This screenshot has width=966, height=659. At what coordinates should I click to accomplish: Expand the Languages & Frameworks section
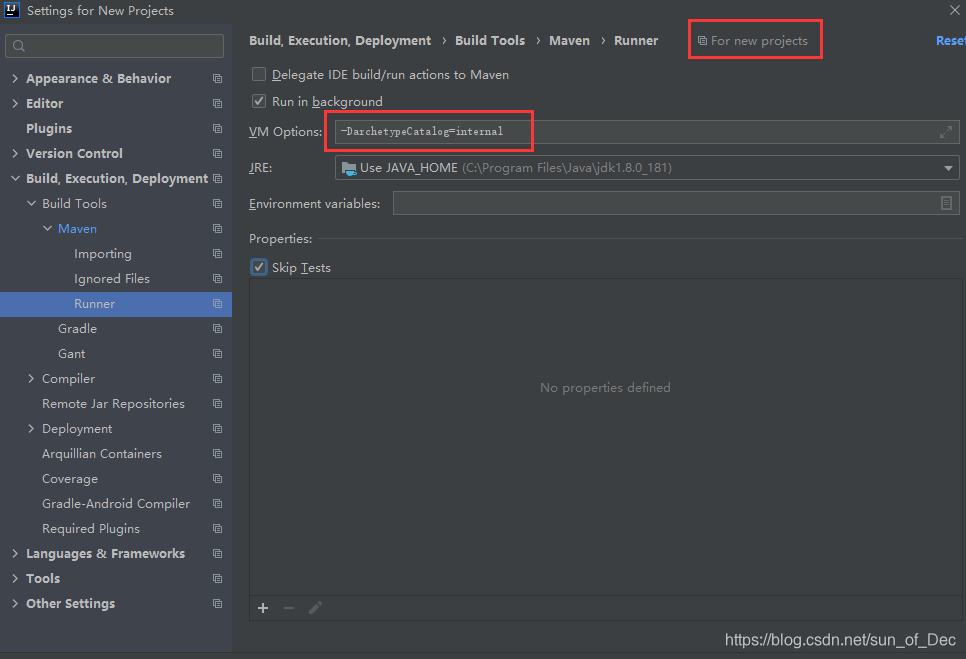pyautogui.click(x=15, y=554)
